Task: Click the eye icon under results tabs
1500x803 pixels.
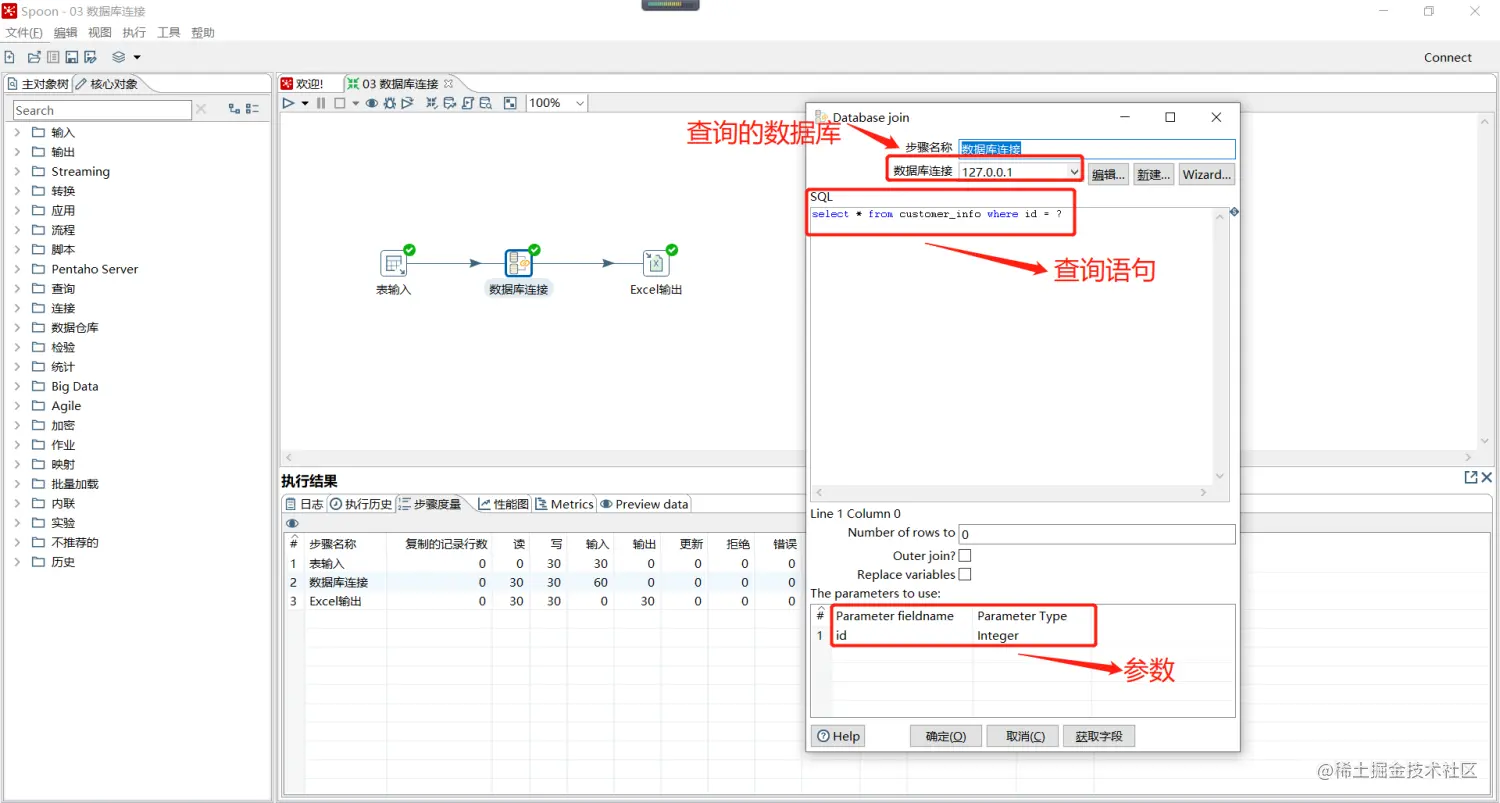Action: click(292, 523)
